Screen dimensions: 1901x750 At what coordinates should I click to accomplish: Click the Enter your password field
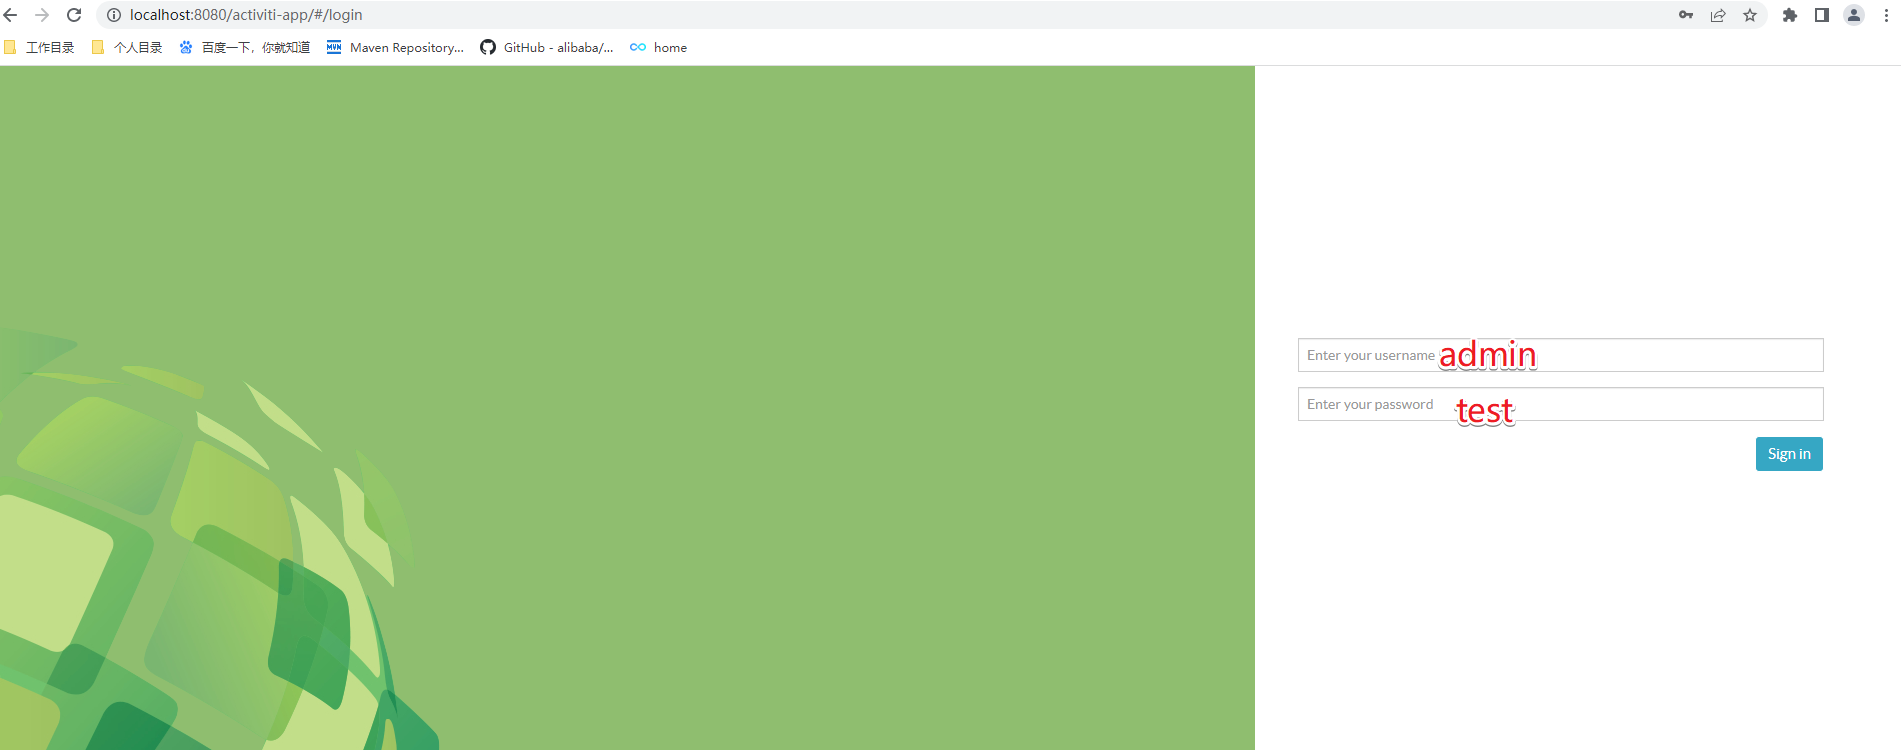click(1560, 404)
